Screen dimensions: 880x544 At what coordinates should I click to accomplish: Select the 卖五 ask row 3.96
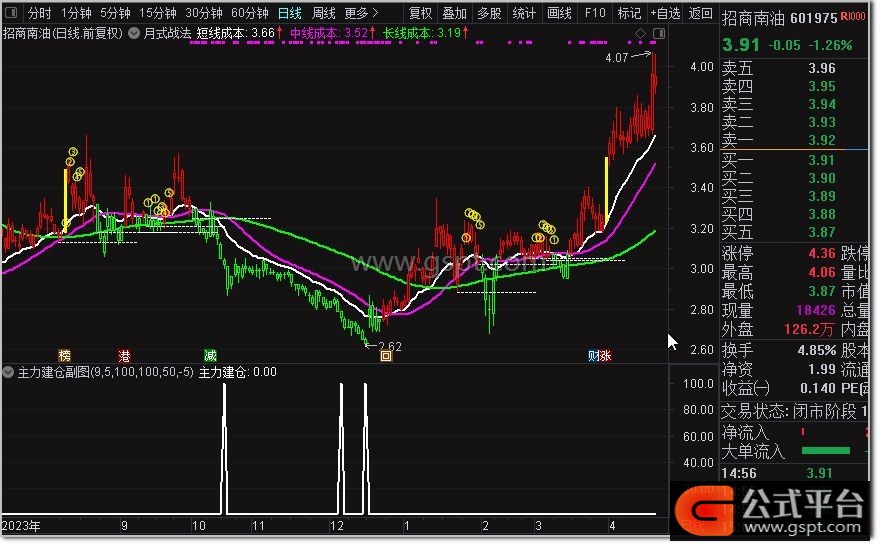tap(794, 68)
